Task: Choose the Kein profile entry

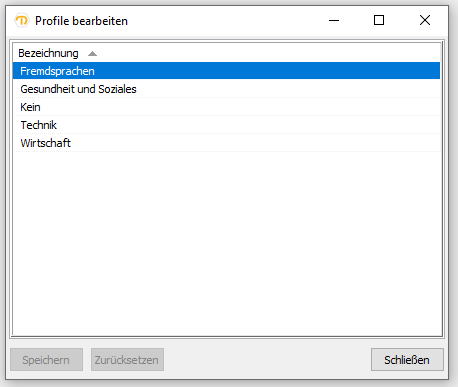Action: click(226, 107)
